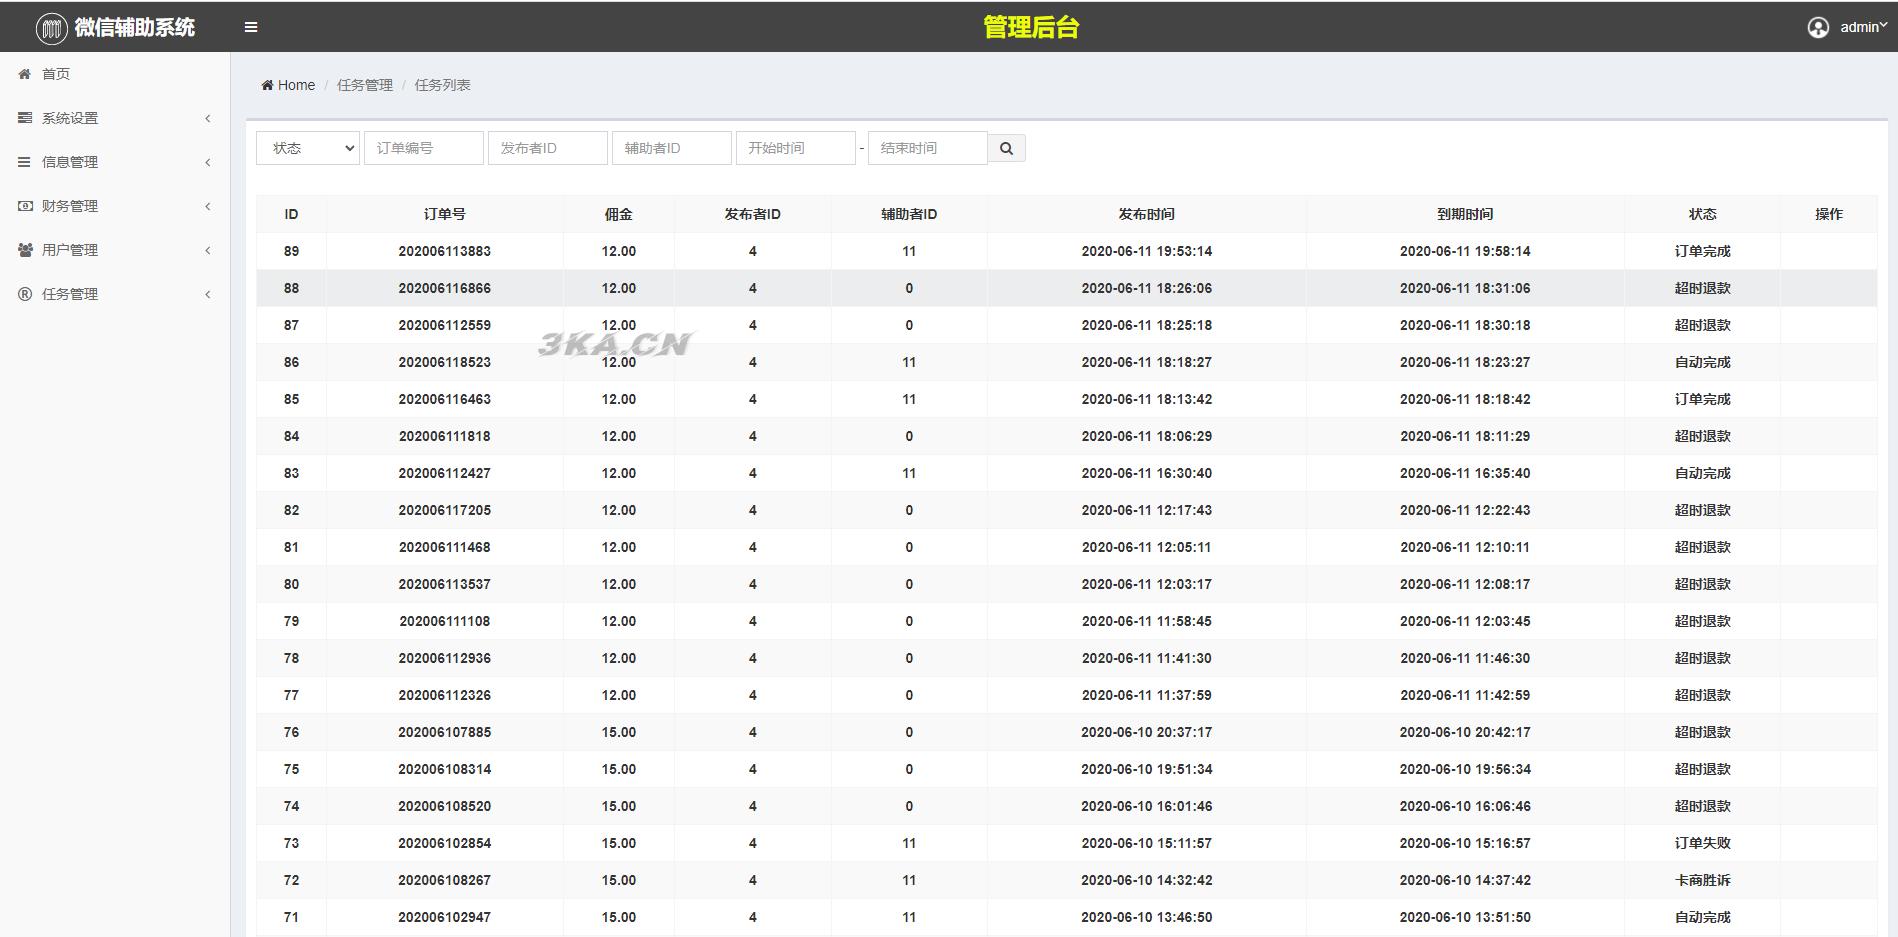Click expiry time 2020-06-11 12:08:17
Image resolution: width=1898 pixels, height=937 pixels.
tap(1465, 584)
